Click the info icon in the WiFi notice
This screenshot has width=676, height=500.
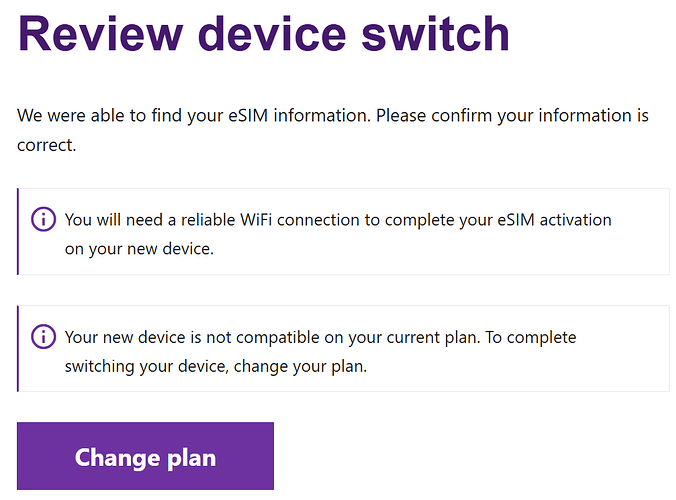[x=44, y=219]
